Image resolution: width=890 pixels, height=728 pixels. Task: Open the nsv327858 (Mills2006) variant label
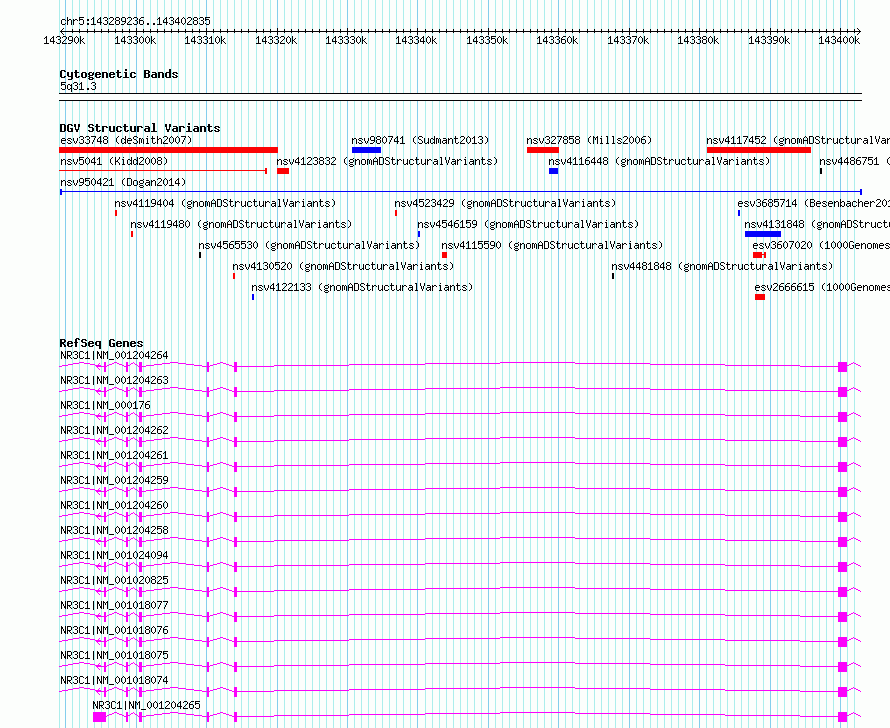589,140
